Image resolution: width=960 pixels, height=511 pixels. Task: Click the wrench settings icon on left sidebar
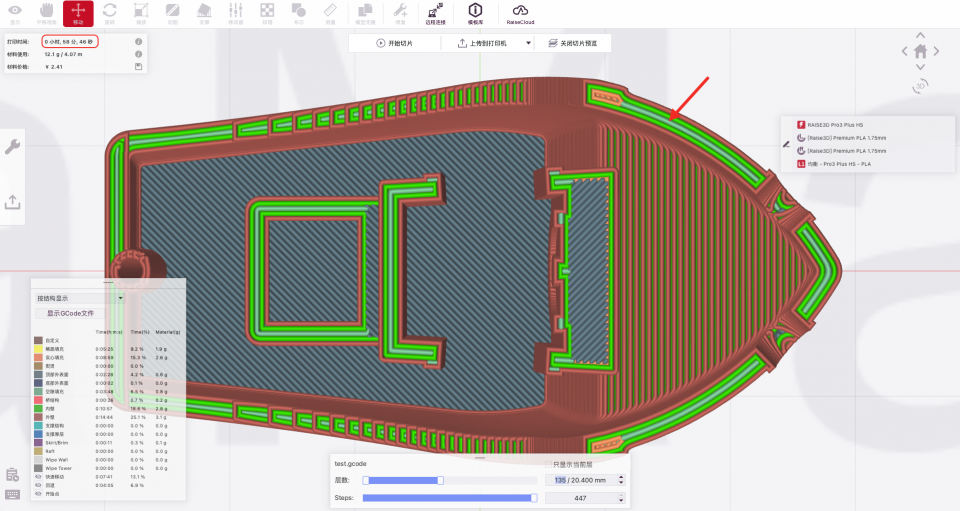pos(13,147)
